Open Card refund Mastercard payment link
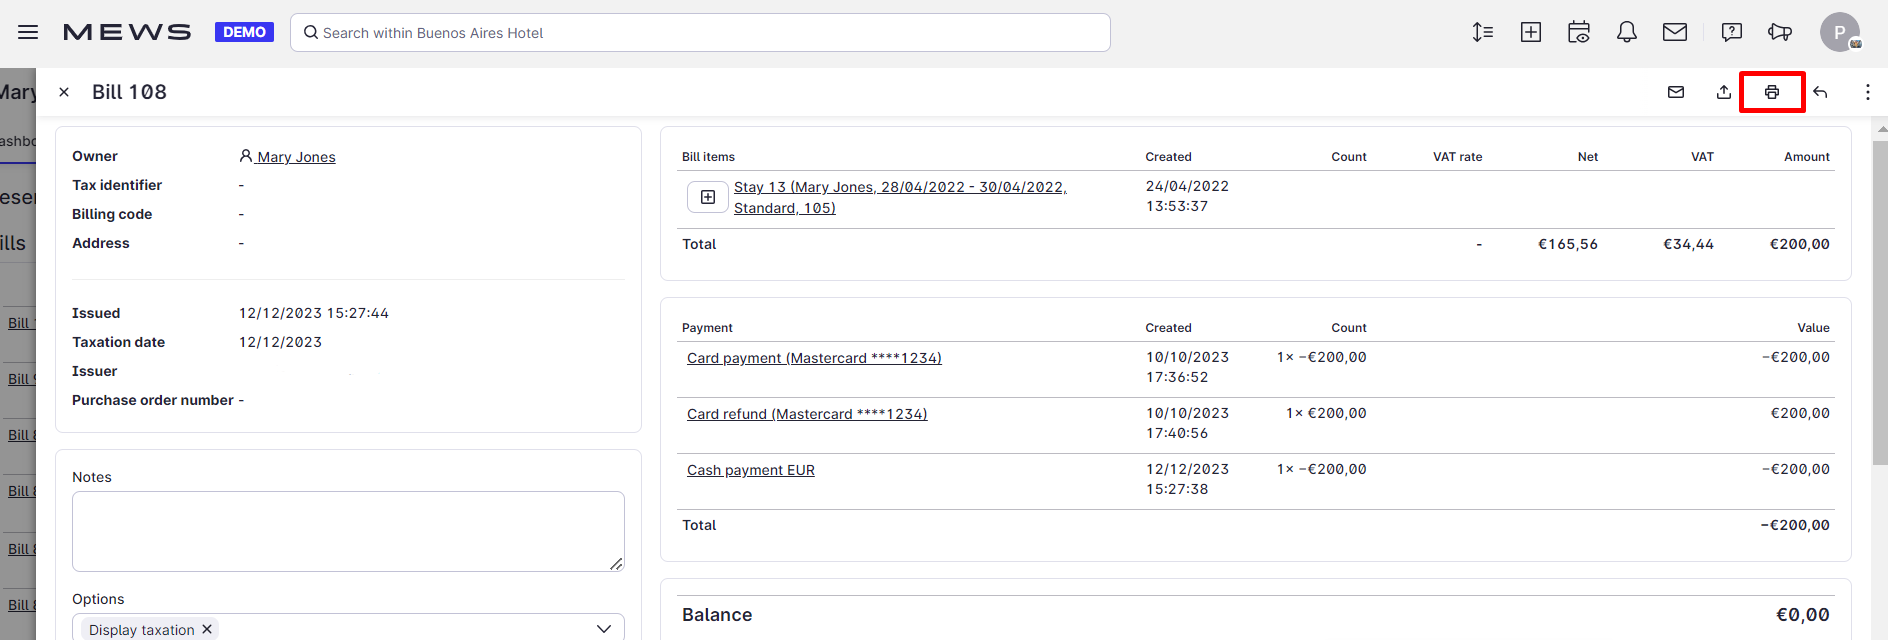 tap(806, 414)
